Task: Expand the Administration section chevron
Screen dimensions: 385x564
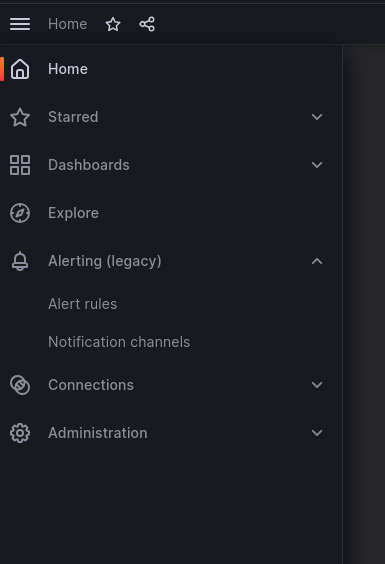Action: (x=317, y=433)
